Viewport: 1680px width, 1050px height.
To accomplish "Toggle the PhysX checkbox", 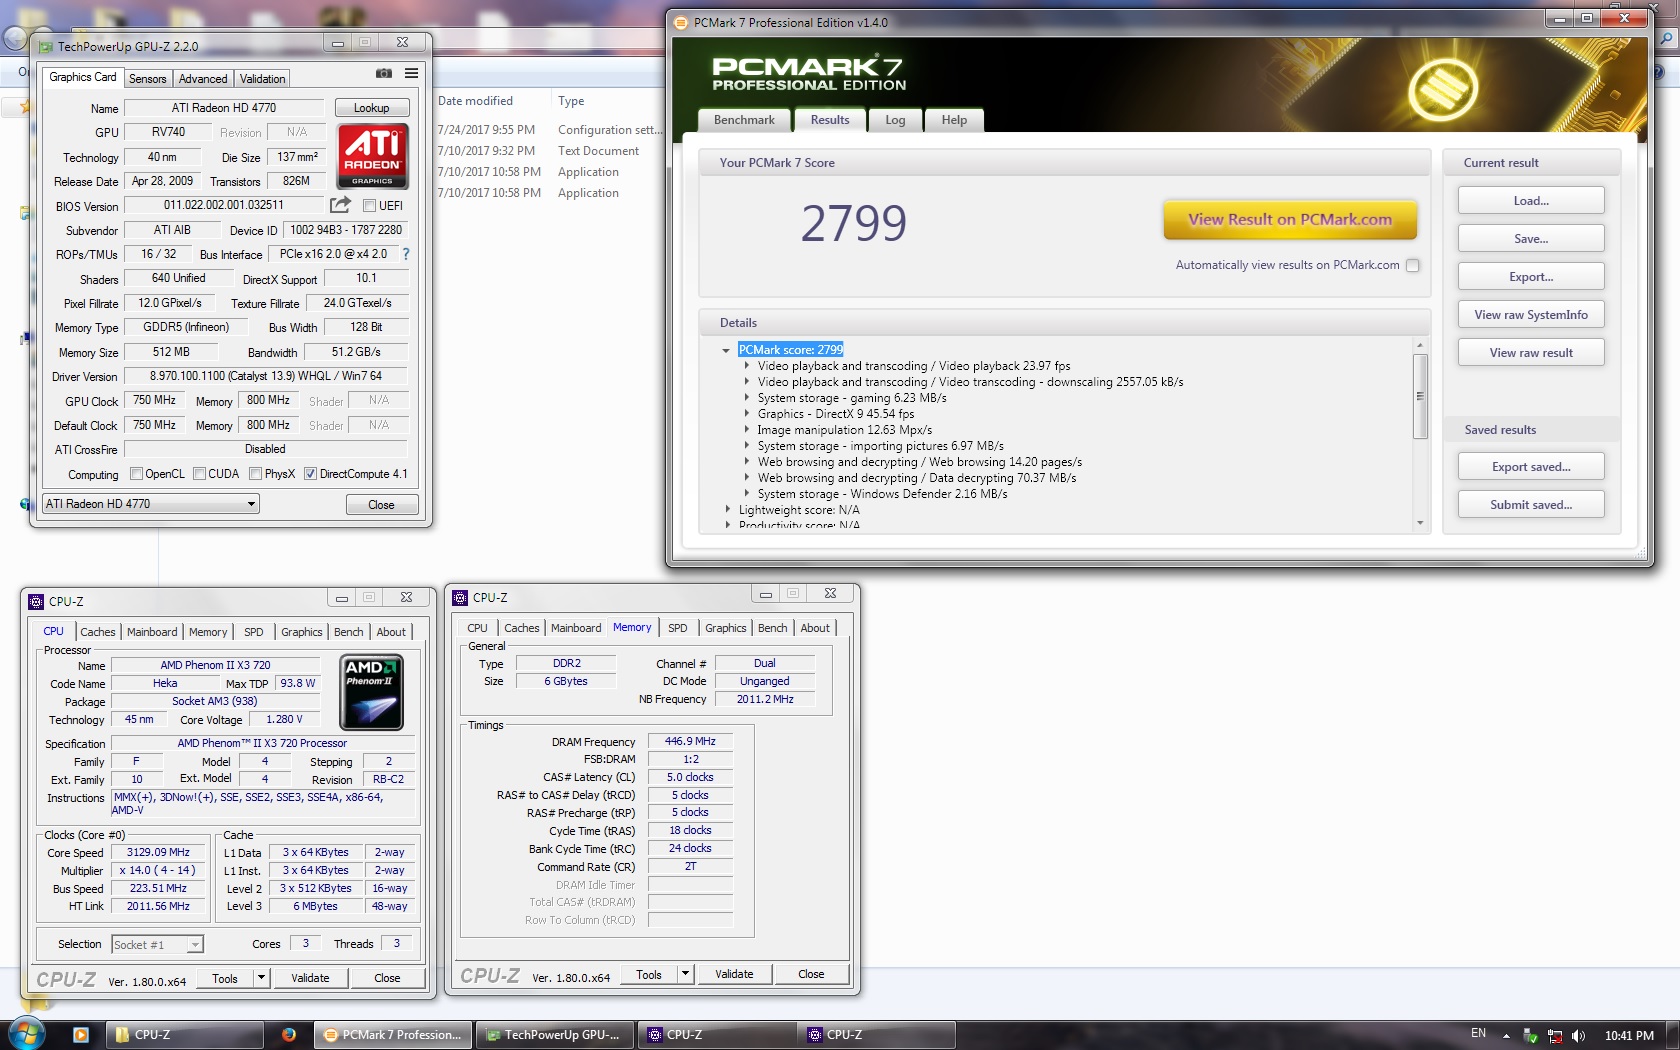I will point(256,474).
